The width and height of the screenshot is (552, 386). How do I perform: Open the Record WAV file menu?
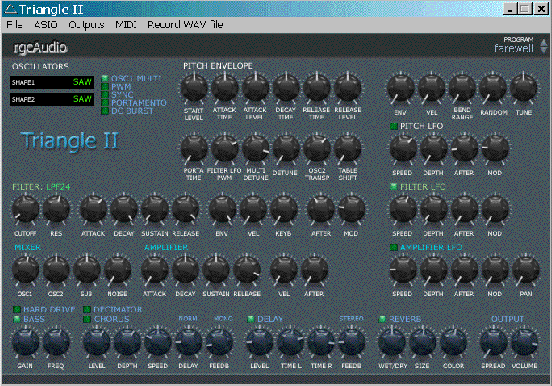pyautogui.click(x=185, y=25)
